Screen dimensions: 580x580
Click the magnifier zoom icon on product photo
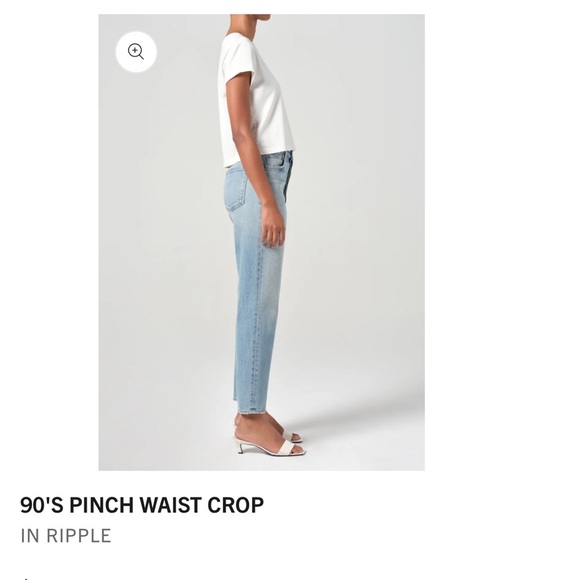(136, 51)
